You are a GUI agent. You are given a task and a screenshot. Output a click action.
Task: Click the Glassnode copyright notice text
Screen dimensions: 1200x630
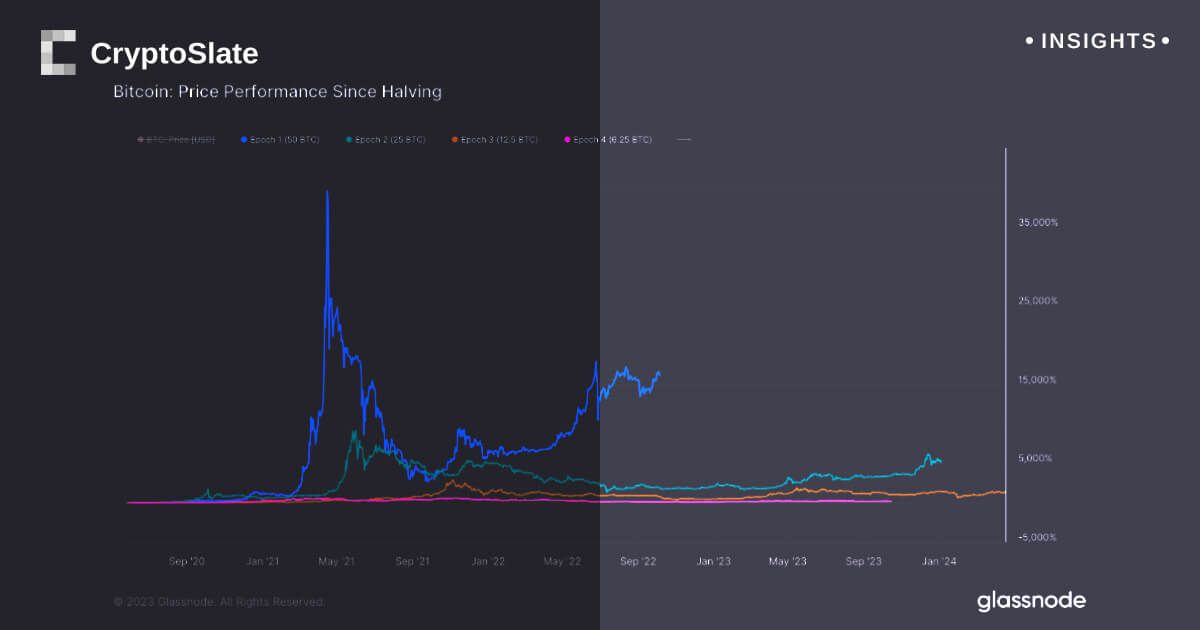tap(219, 602)
